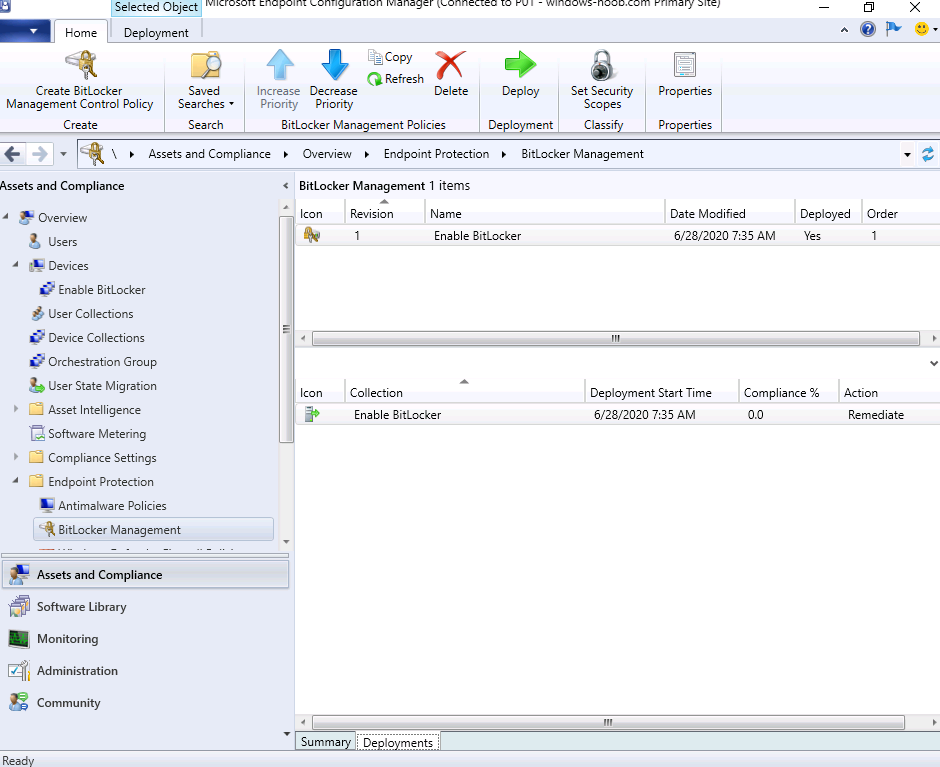Click the smiley feedback icon
Image resolution: width=940 pixels, height=767 pixels.
(921, 29)
